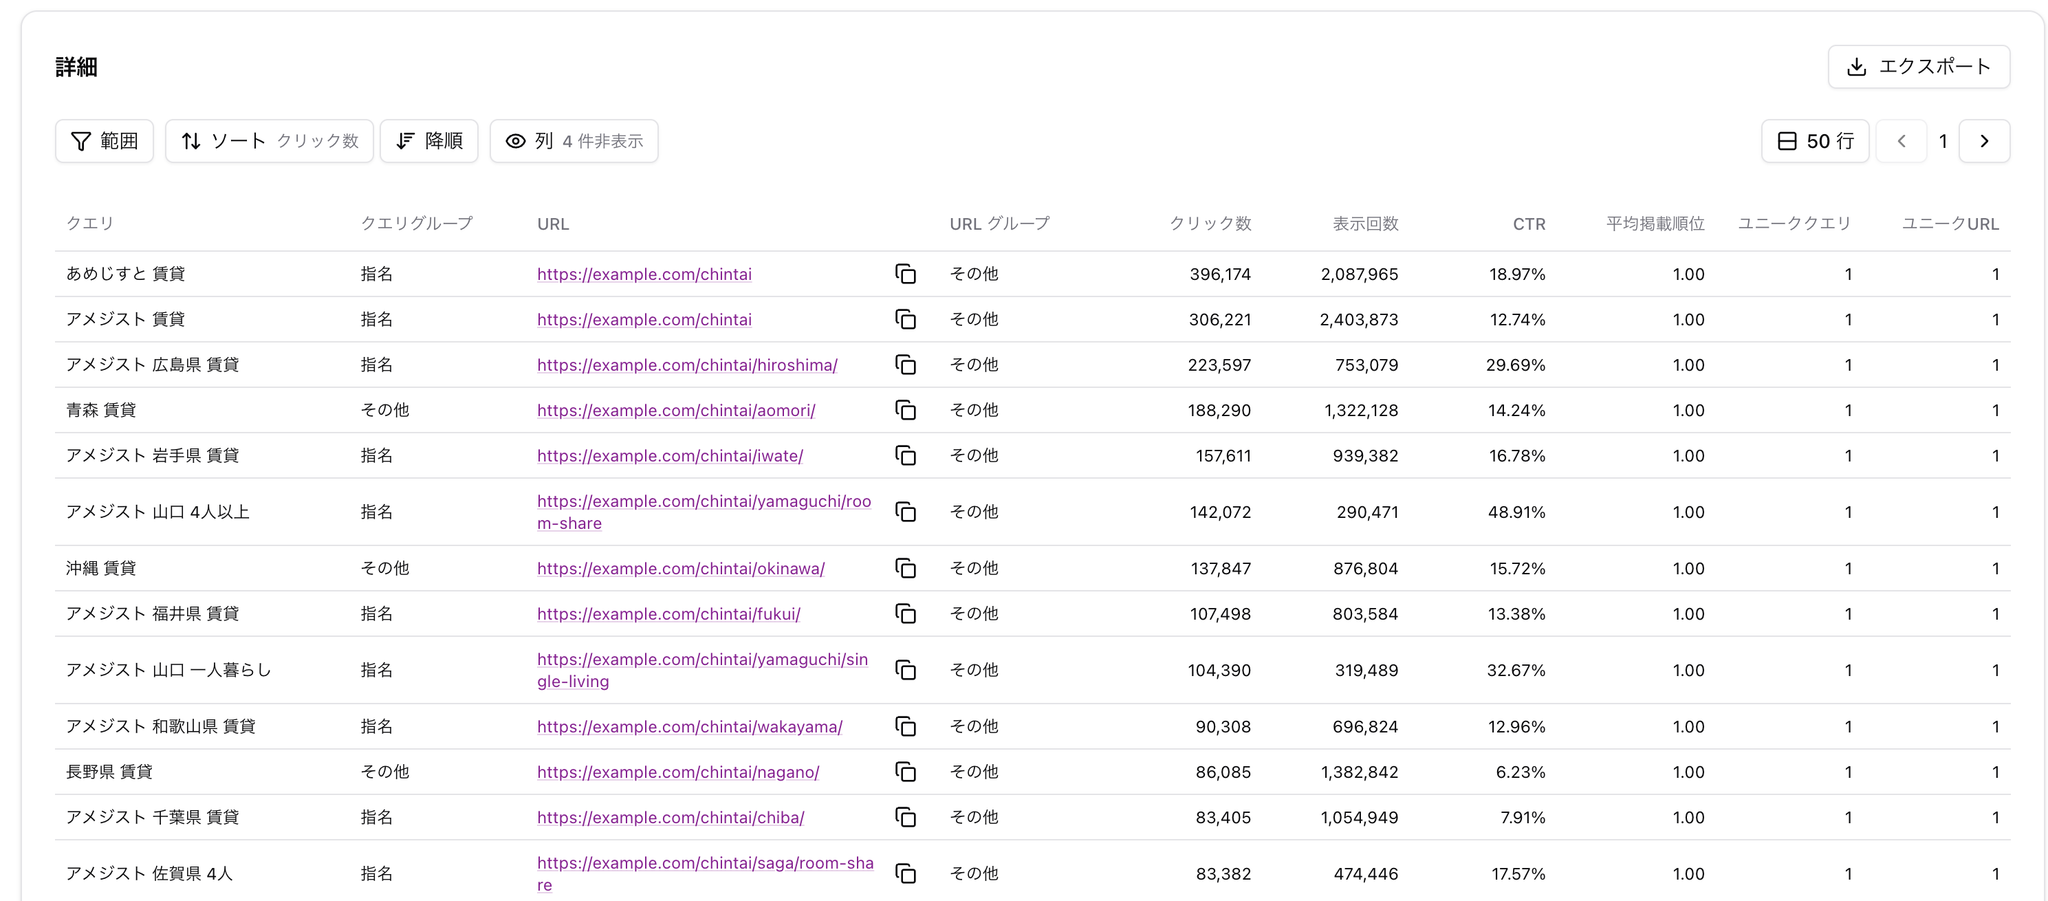
Task: Click the download icon inside エクスポート button
Action: pos(1858,66)
